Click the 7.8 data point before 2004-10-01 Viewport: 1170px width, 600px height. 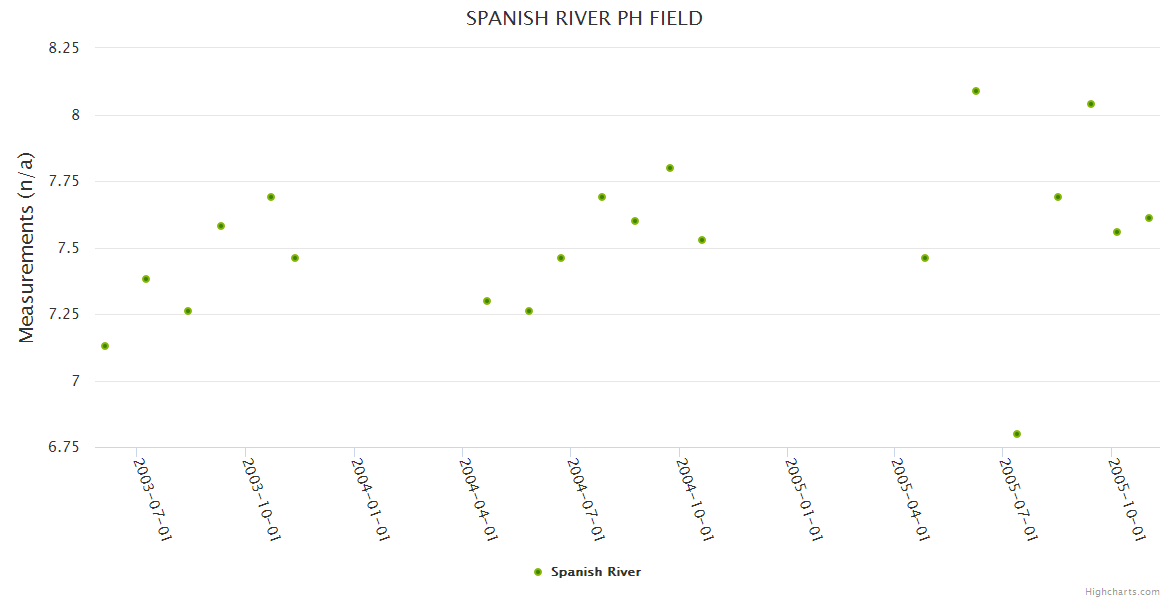pyautogui.click(x=670, y=168)
